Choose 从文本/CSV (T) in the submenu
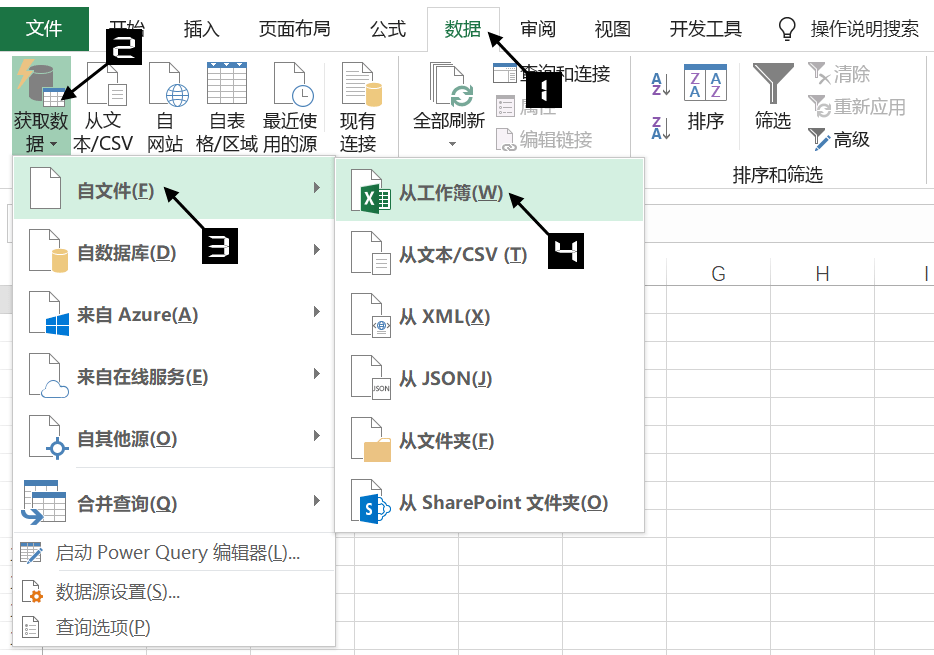 click(x=490, y=253)
